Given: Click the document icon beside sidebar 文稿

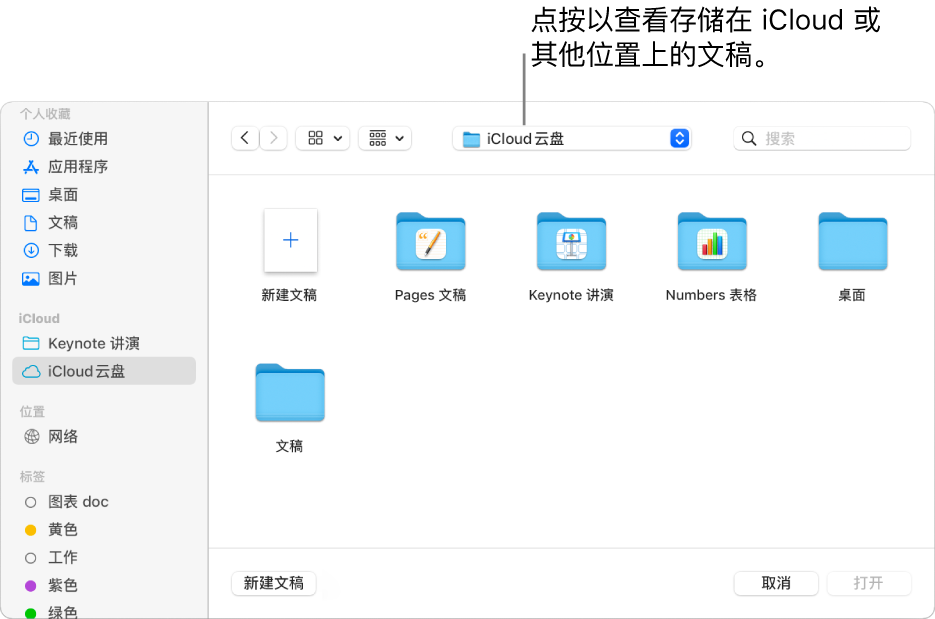Looking at the screenshot, I should point(30,223).
